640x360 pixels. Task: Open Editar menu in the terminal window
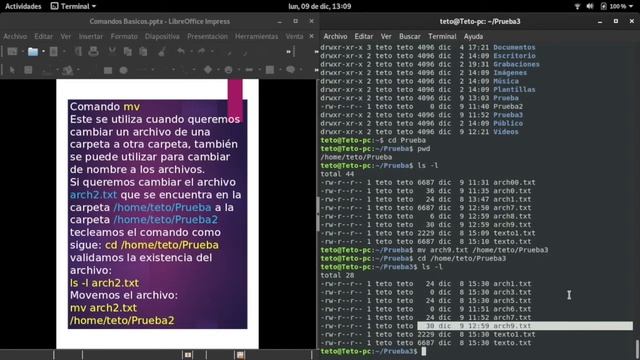364,36
